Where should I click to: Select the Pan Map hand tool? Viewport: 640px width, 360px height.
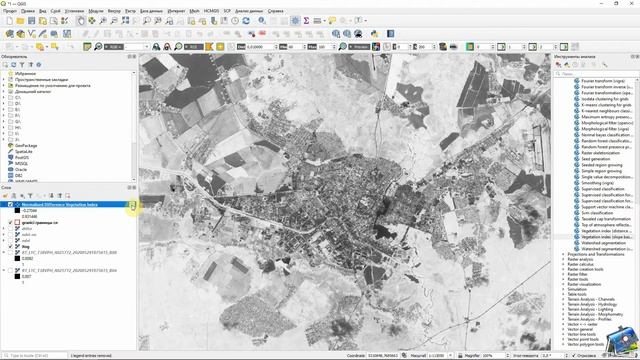(x=81, y=20)
